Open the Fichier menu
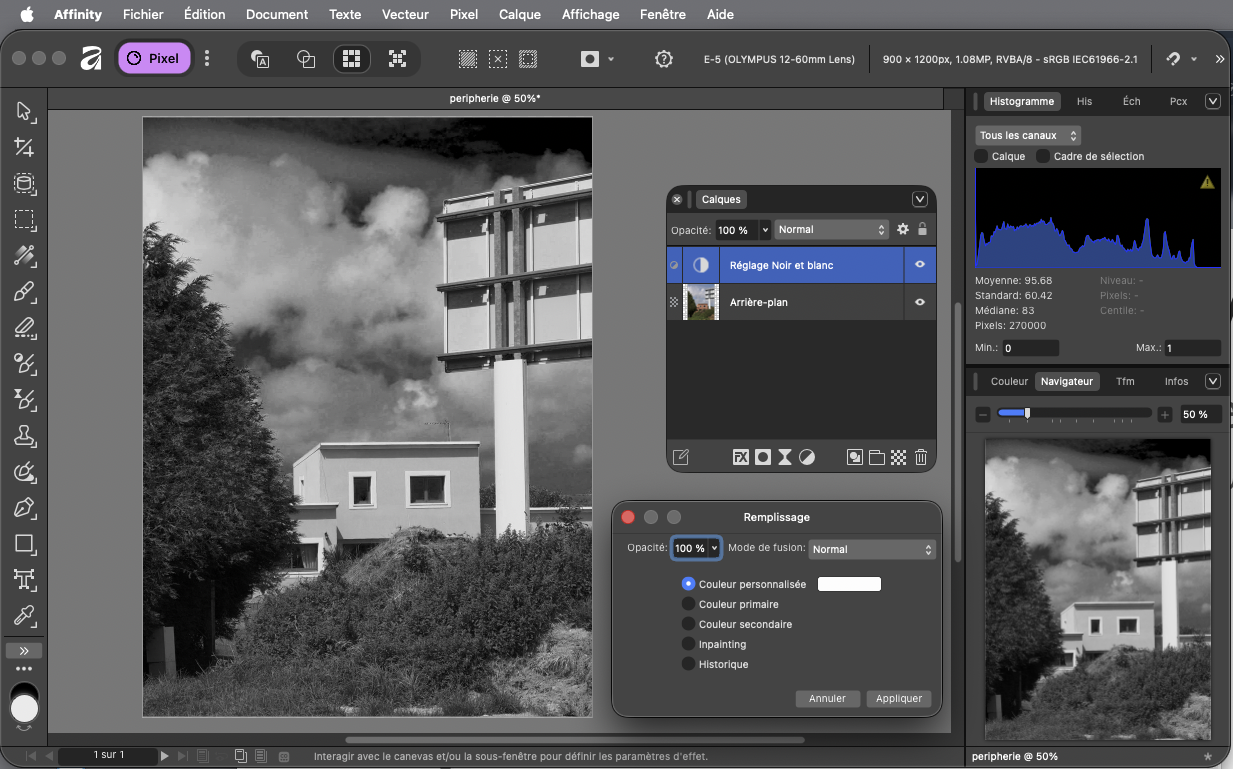Viewport: 1233px width, 769px height. [x=143, y=14]
